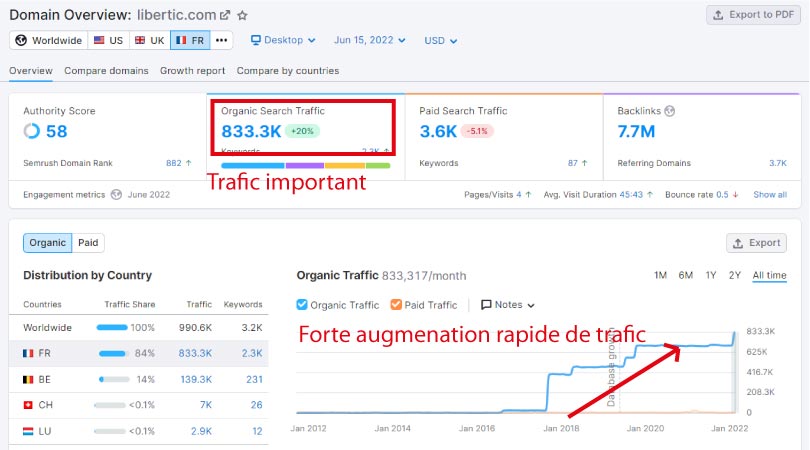Open the Jun 15, 2022 date dropdown
The height and width of the screenshot is (450, 810).
(x=370, y=40)
